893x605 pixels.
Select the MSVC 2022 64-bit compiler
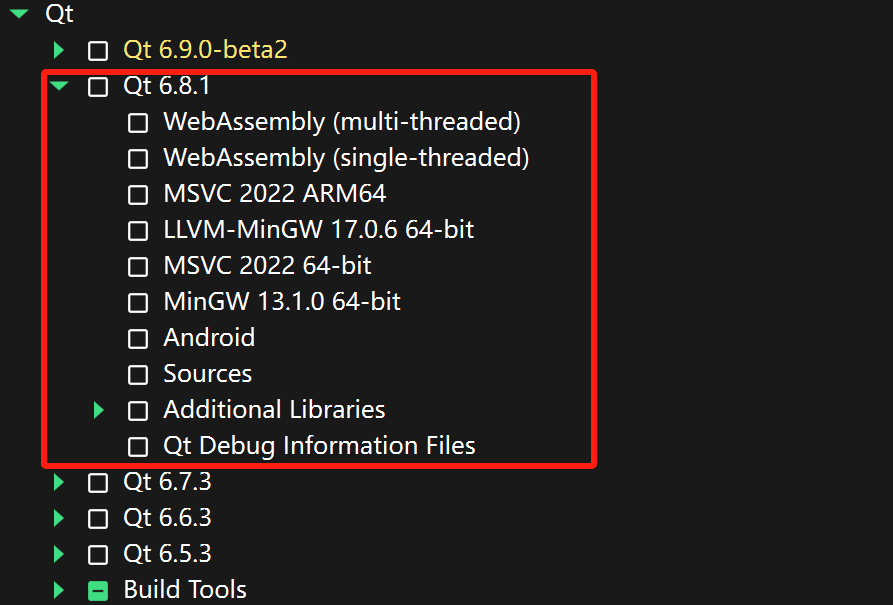(x=137, y=266)
